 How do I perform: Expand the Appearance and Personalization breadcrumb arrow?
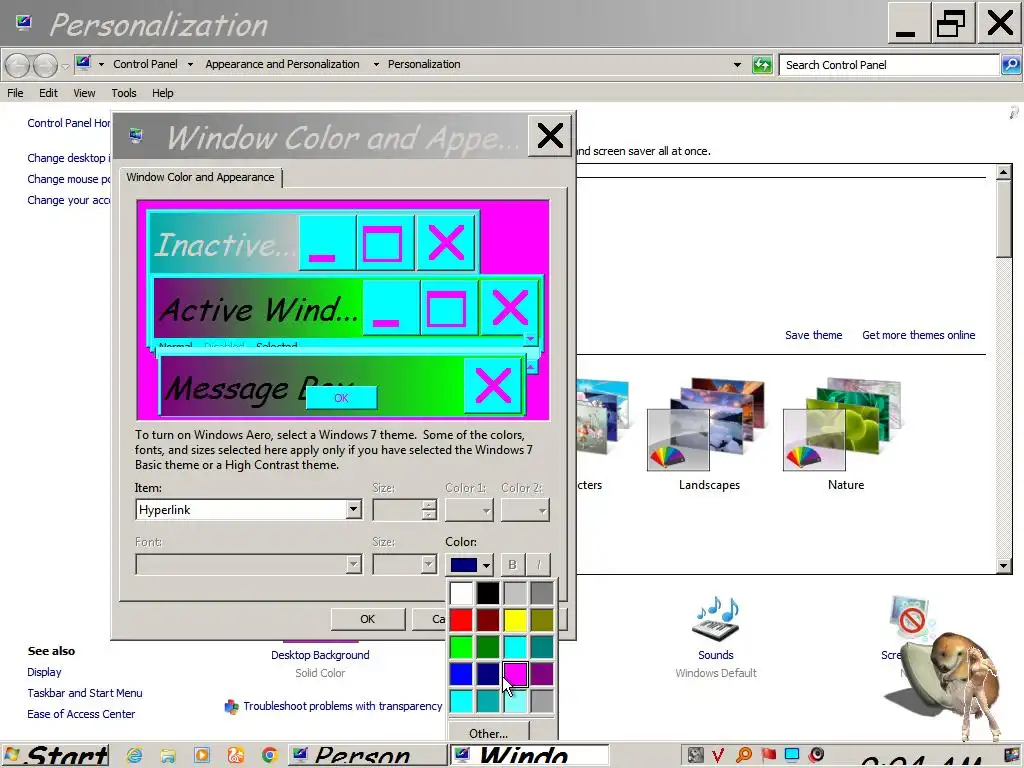376,65
